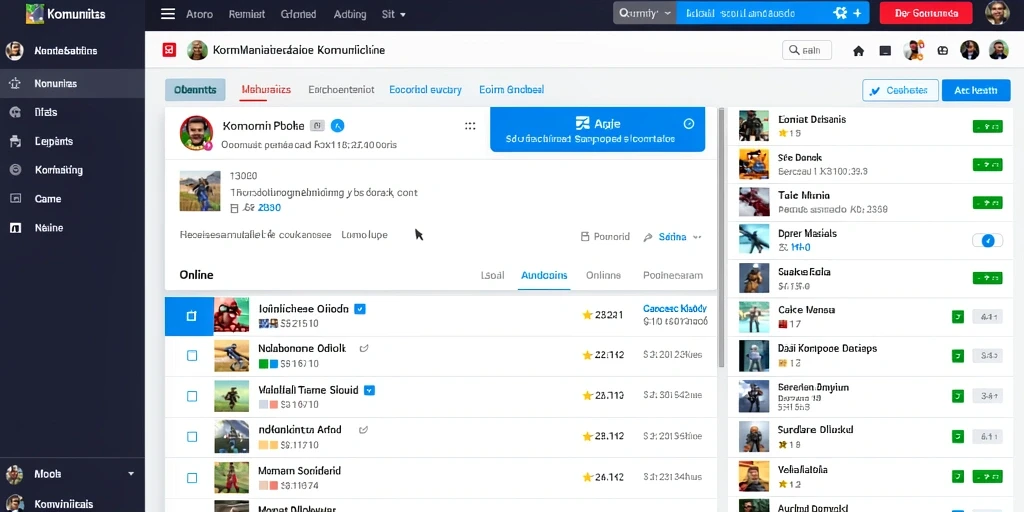Click the Lepants sidebar icon
1024x512 pixels.
pyautogui.click(x=14, y=141)
